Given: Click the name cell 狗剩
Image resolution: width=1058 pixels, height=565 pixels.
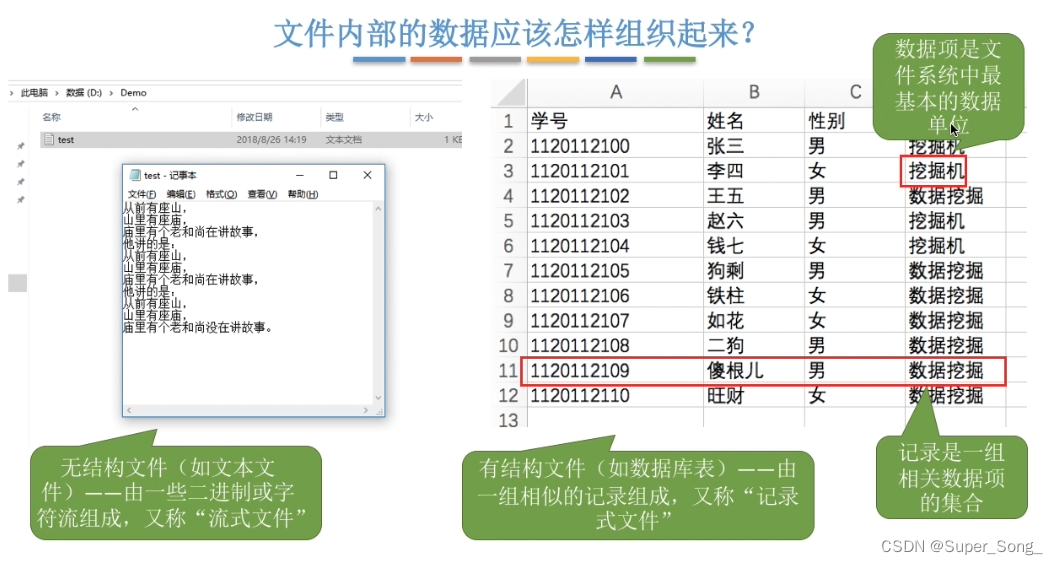Looking at the screenshot, I should point(754,271).
